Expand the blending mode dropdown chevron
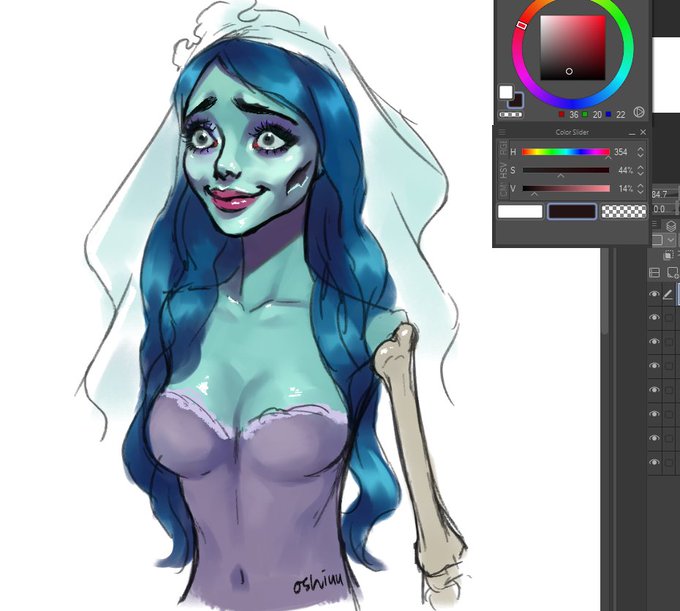 tap(671, 240)
